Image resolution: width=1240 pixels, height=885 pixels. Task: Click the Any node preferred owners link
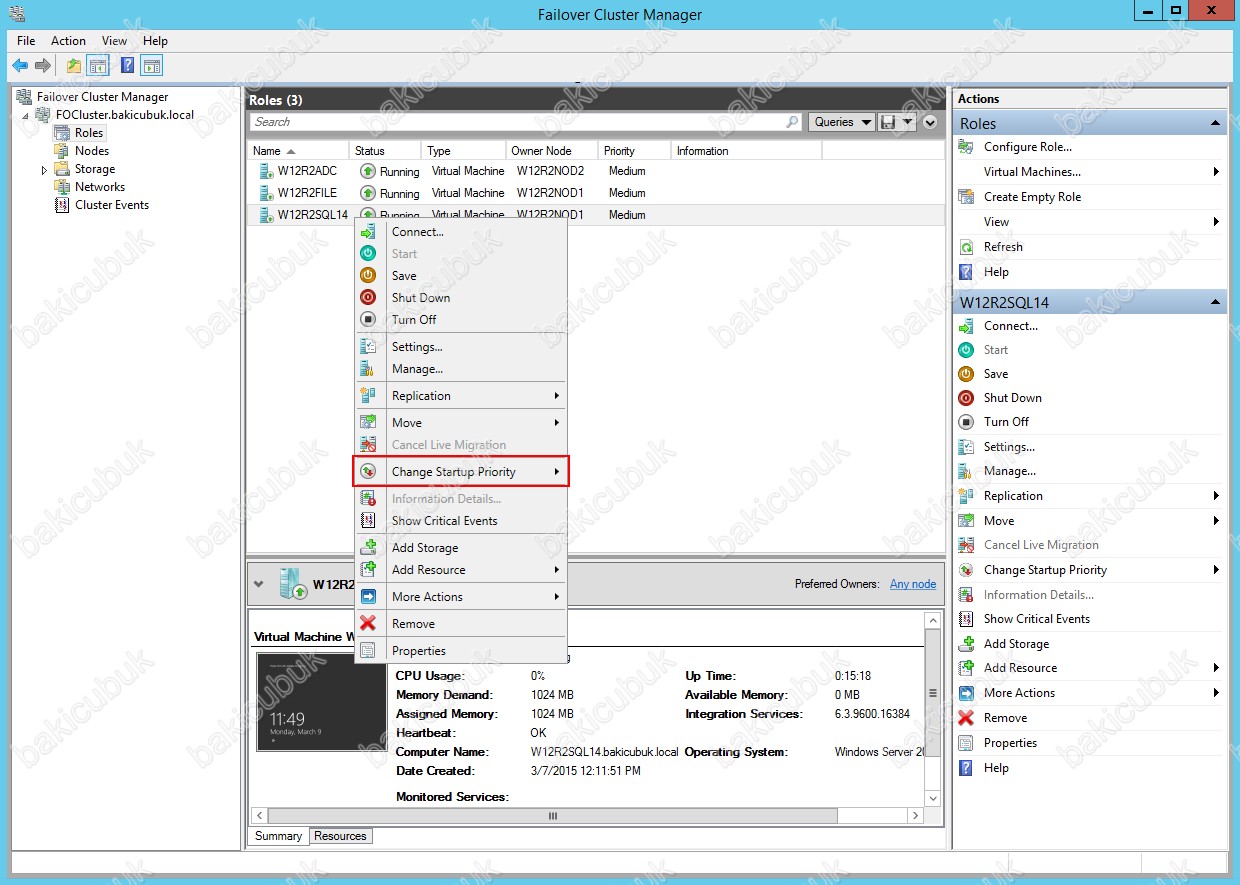click(913, 584)
